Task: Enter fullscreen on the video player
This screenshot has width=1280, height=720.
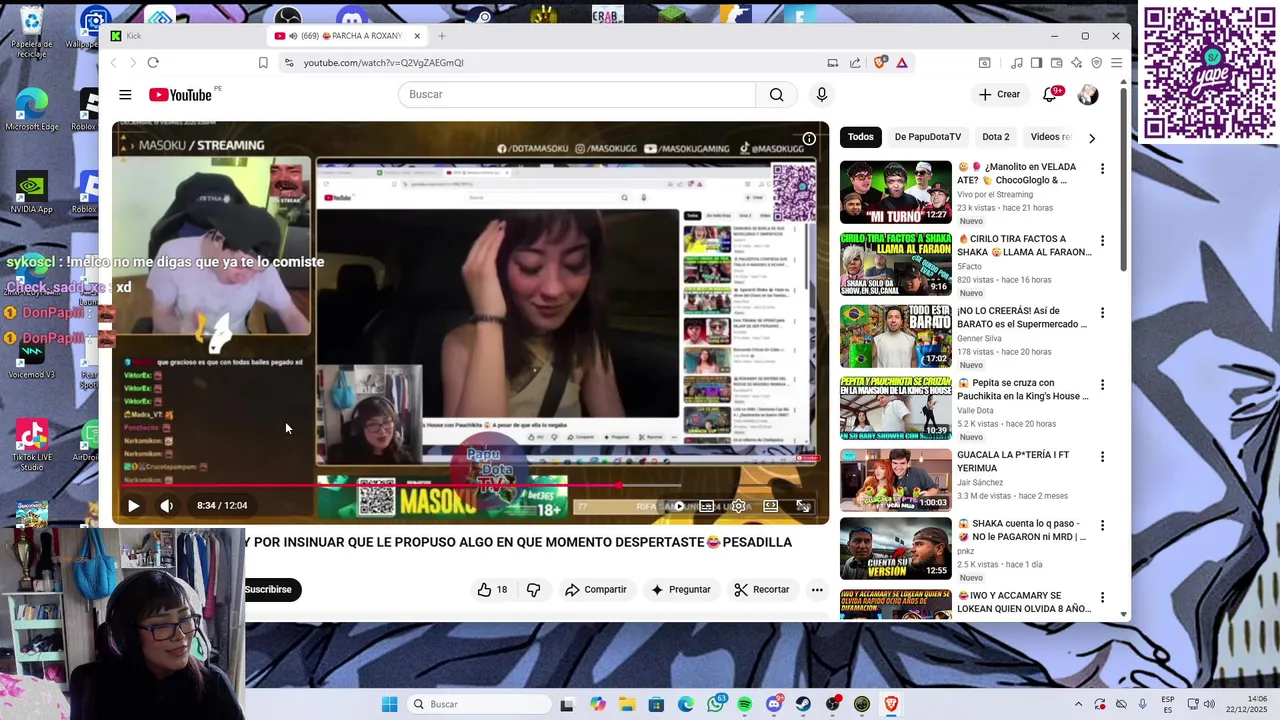Action: click(x=802, y=506)
